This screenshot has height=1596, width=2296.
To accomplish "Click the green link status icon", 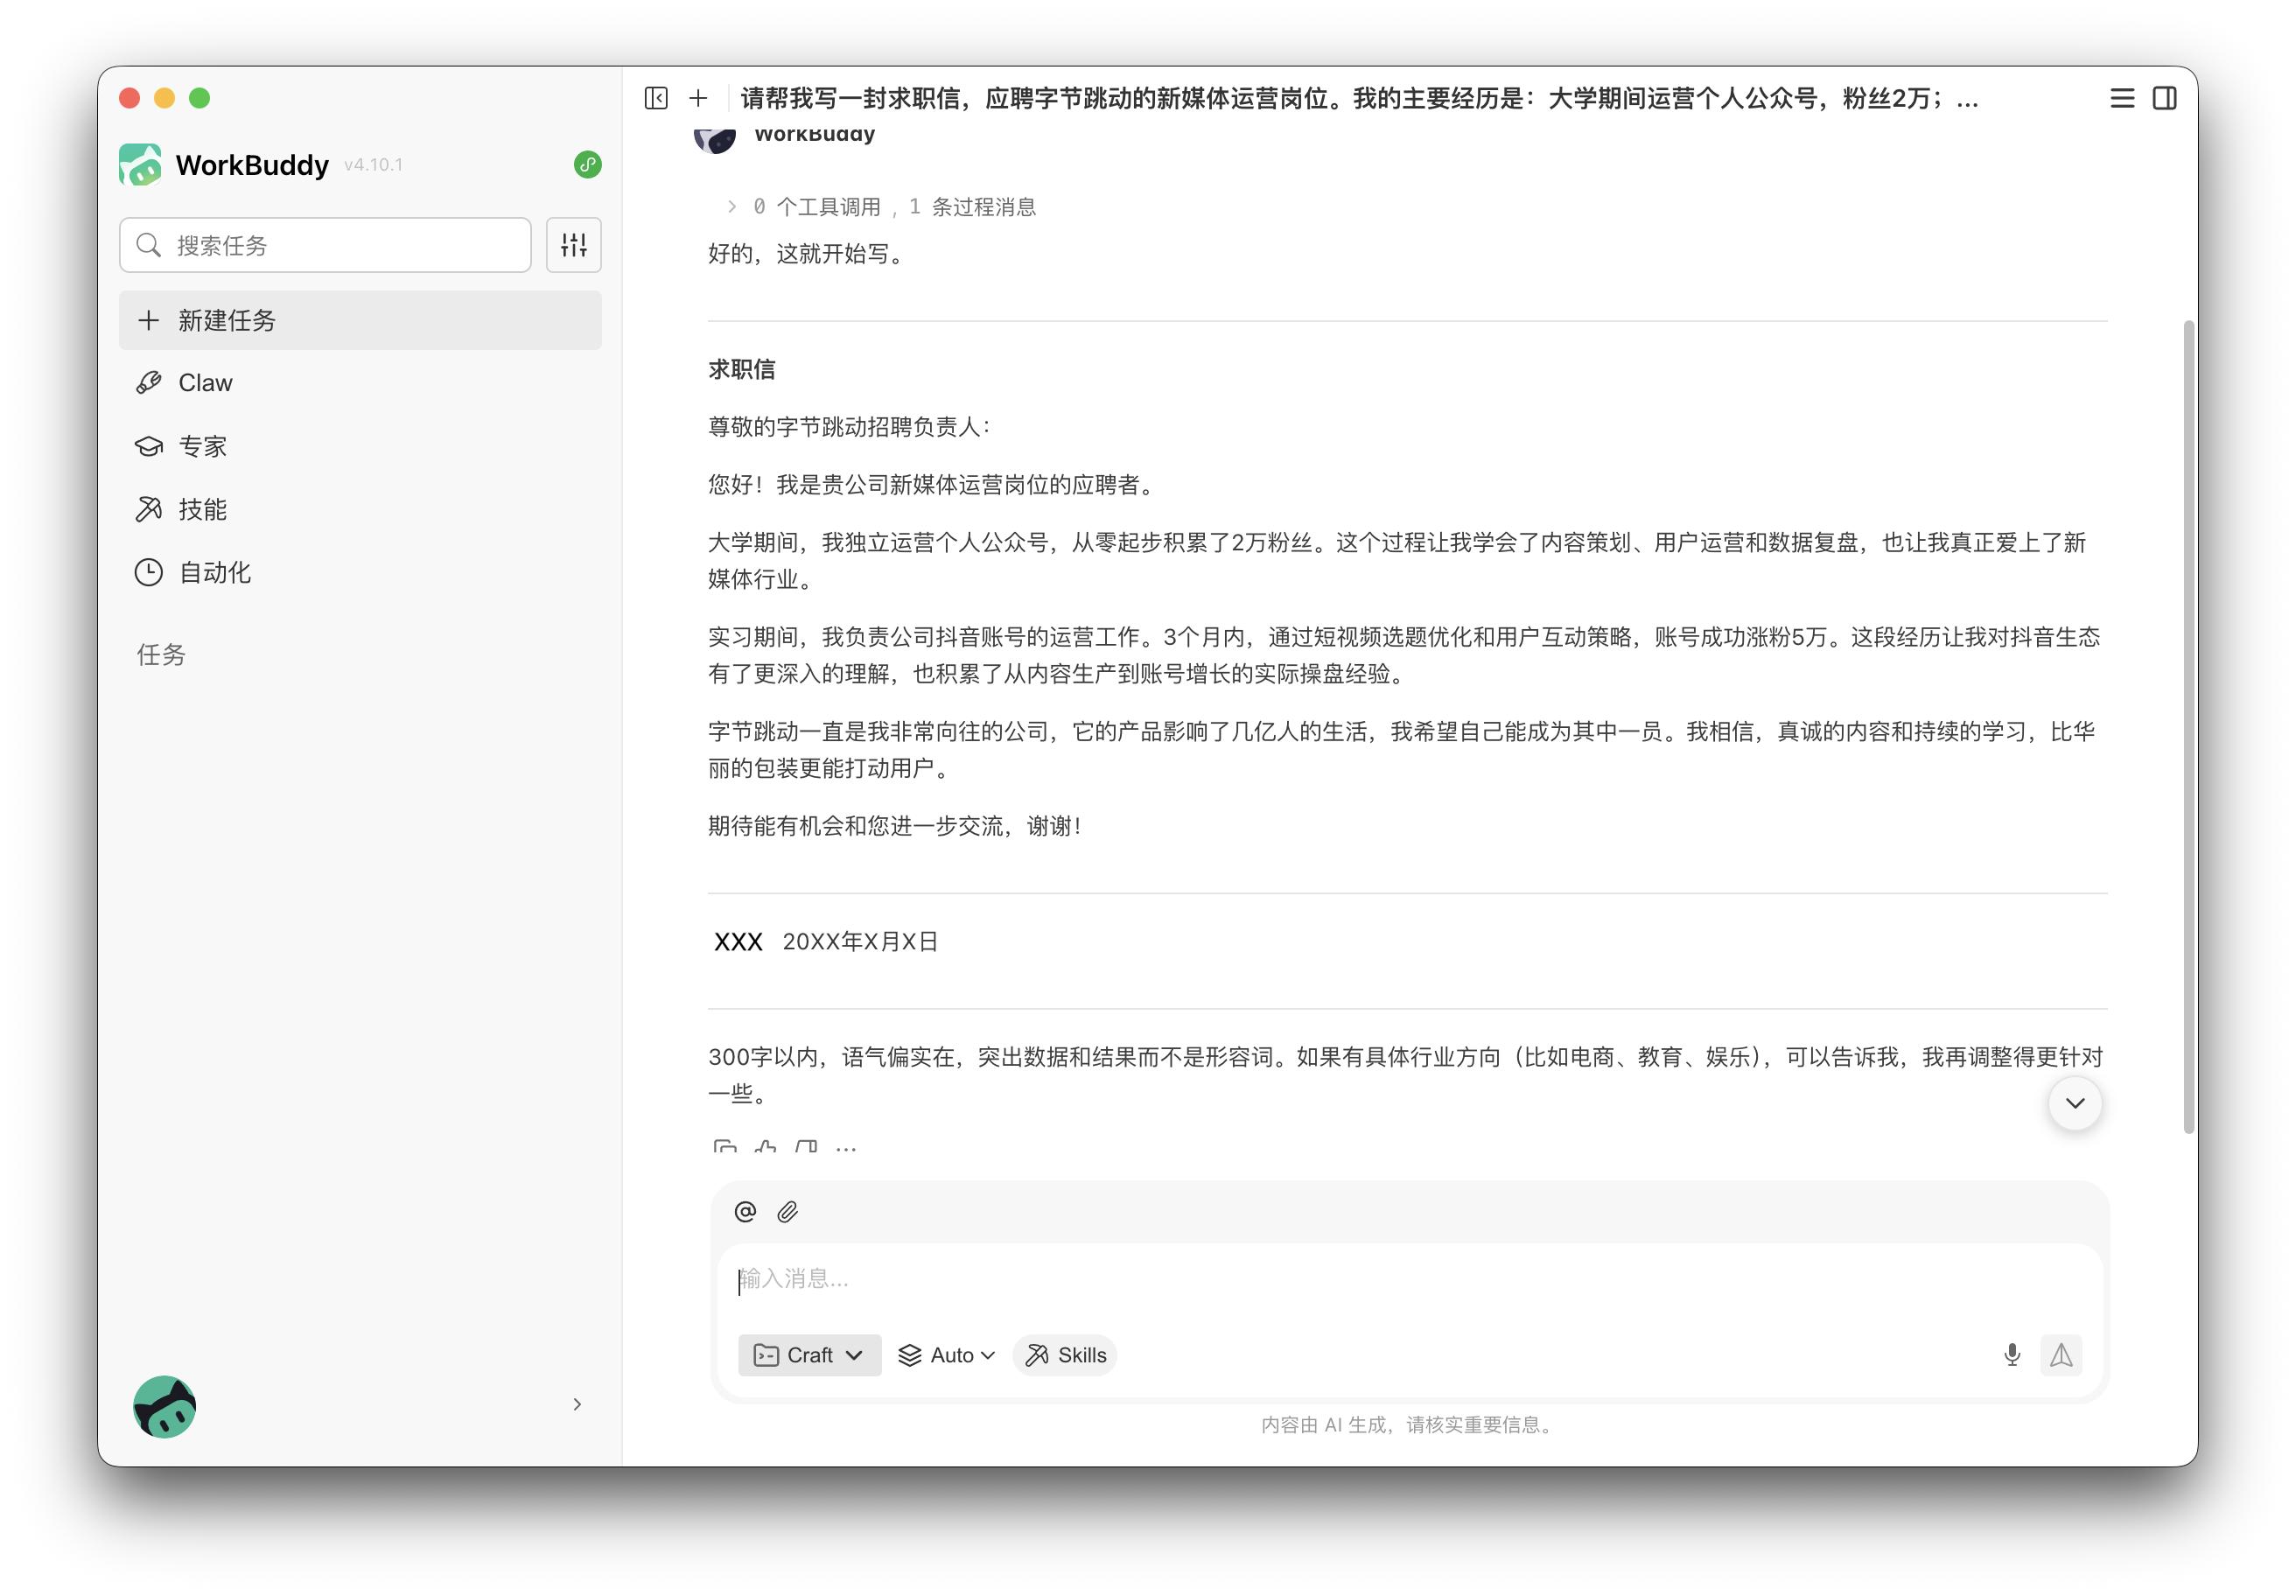I will point(588,165).
